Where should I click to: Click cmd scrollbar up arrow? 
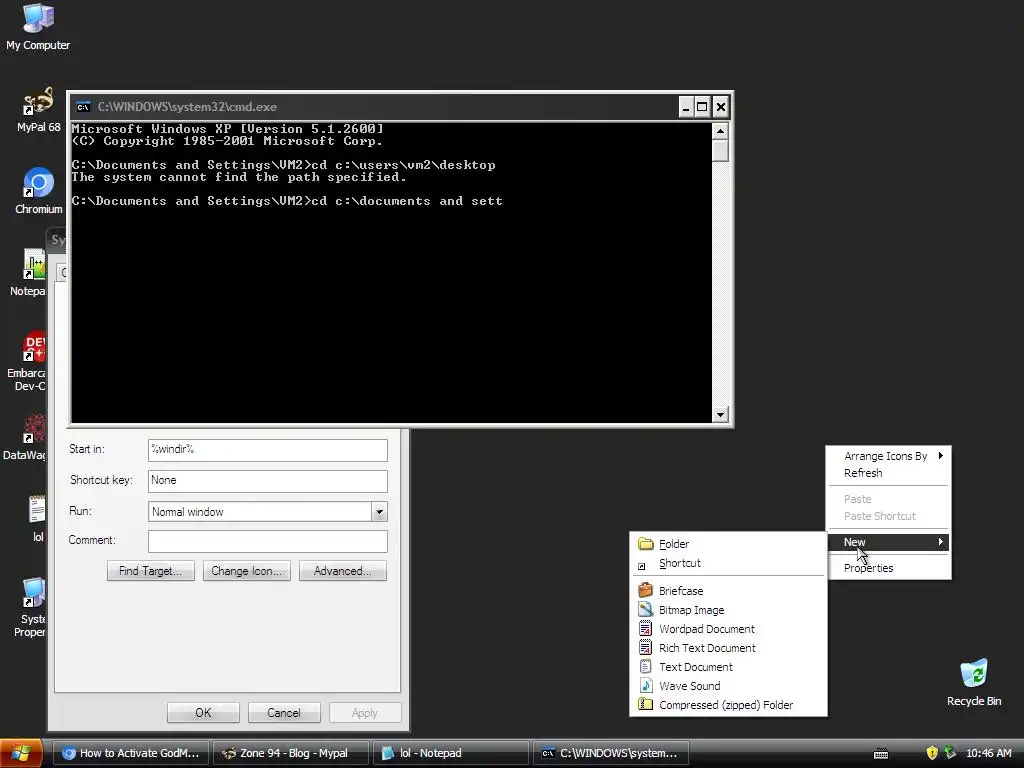[720, 131]
